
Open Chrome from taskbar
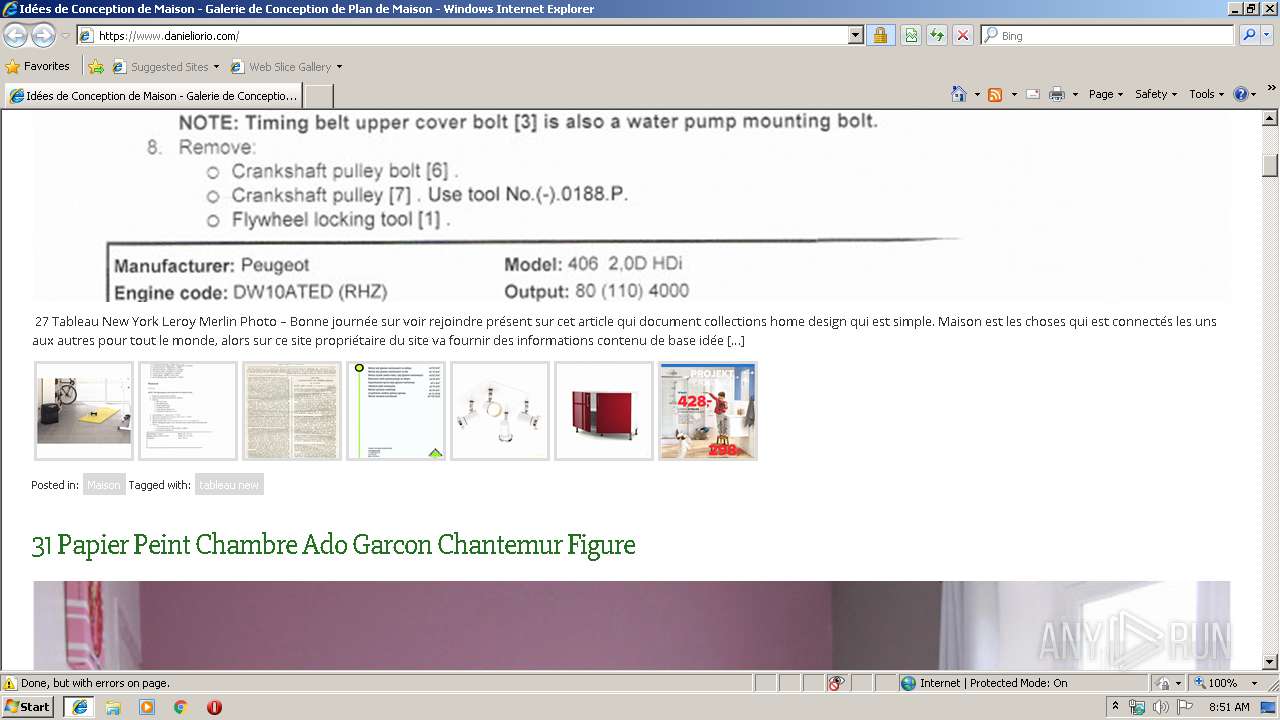(181, 707)
